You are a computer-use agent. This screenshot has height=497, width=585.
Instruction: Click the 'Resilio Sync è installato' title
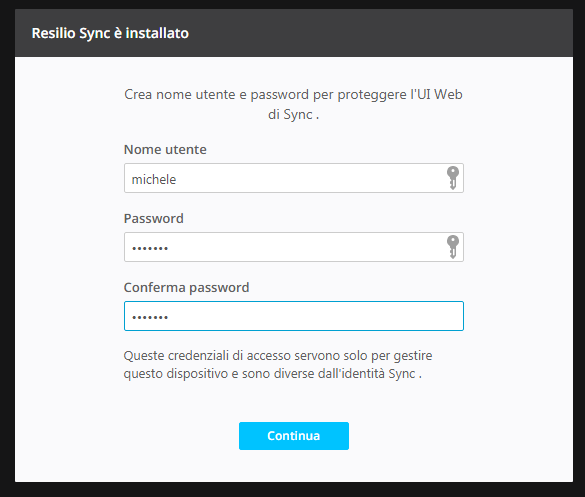(x=110, y=33)
